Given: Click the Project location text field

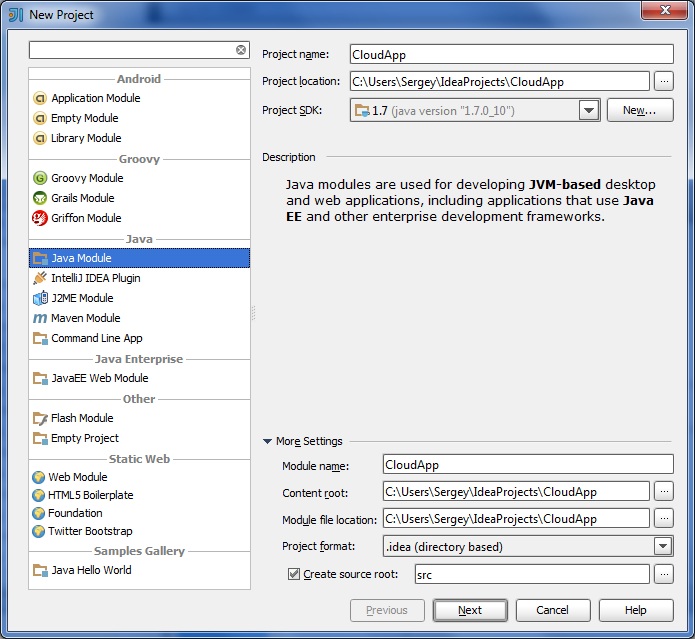Looking at the screenshot, I should click(500, 82).
